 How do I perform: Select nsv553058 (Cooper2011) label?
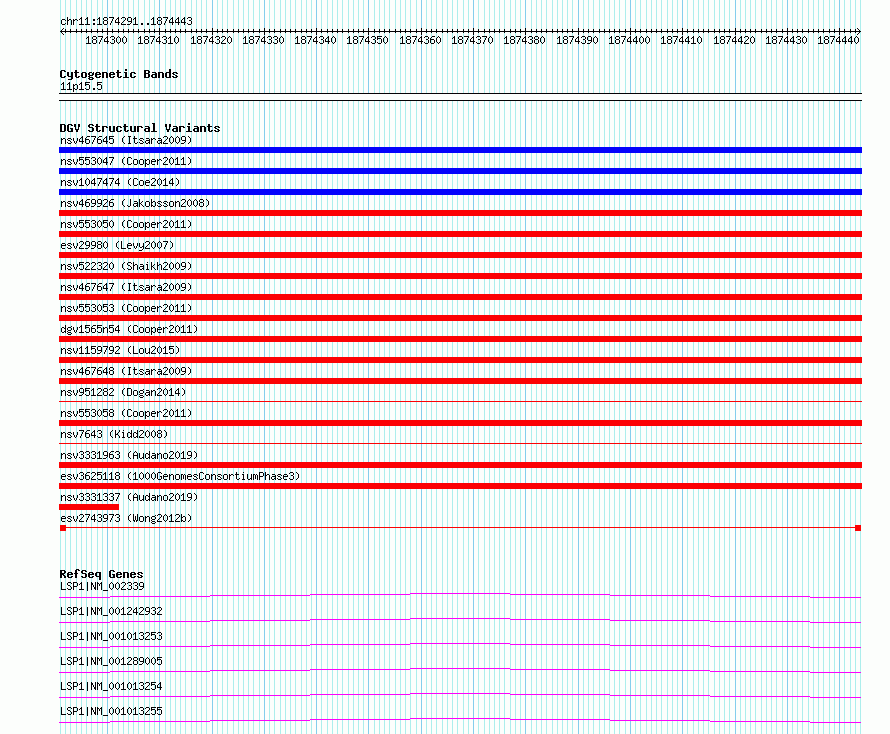point(126,413)
